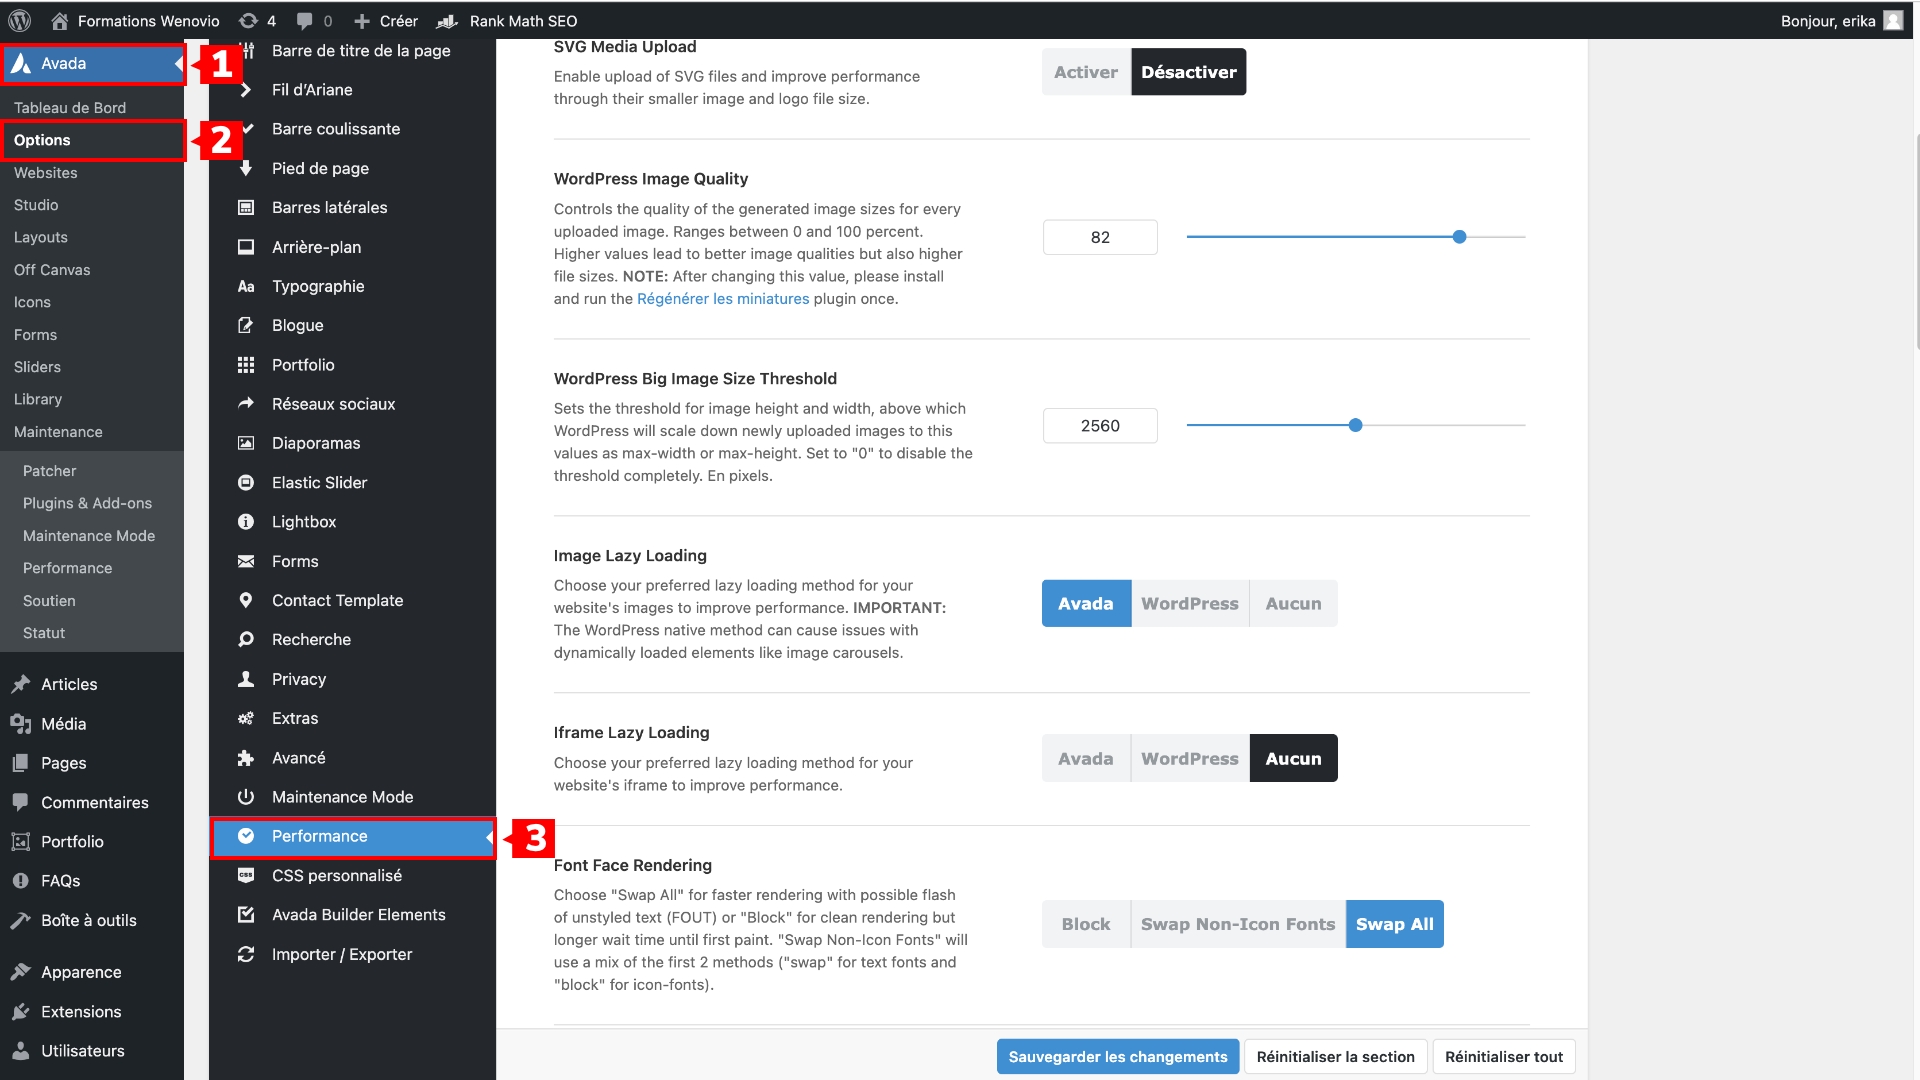This screenshot has height=1080, width=1920.
Task: Choose Swap Non-Icon Fonts rendering
Action: [x=1238, y=925]
